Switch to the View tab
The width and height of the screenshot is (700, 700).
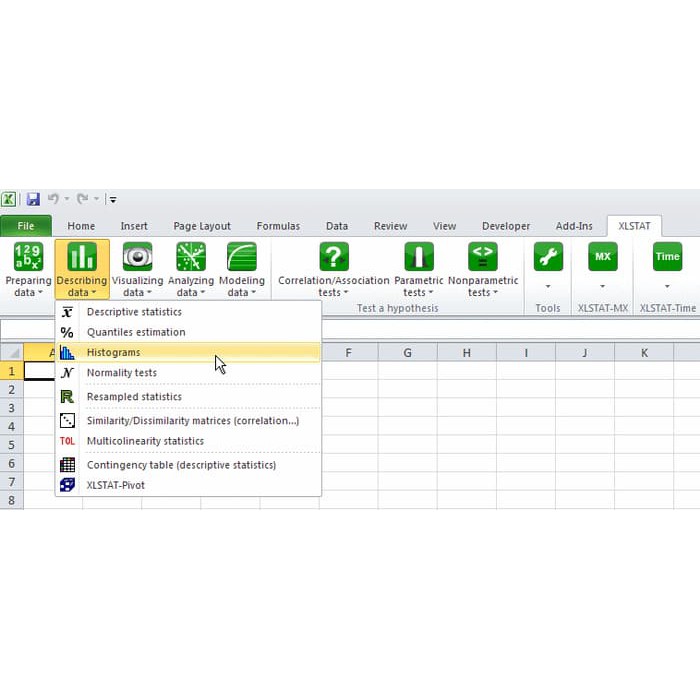[444, 226]
